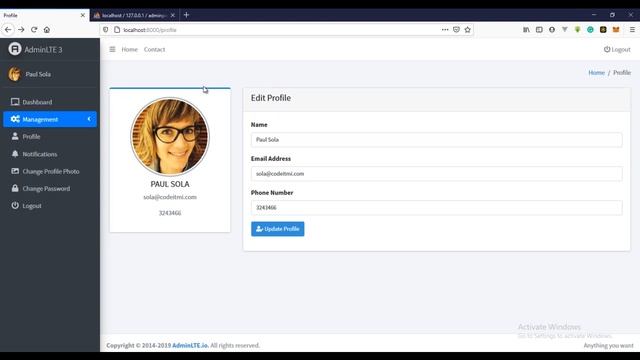Image resolution: width=640 pixels, height=360 pixels.
Task: Click the power icon beside sidebar Logout
Action: [x=15, y=205]
